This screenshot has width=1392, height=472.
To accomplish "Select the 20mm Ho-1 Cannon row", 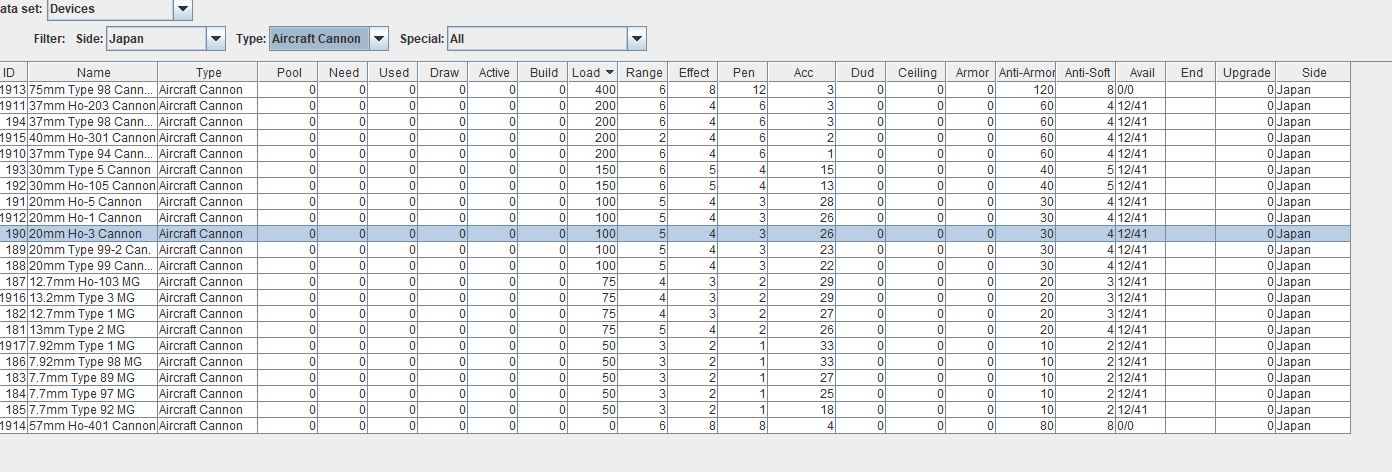I will tap(675, 218).
